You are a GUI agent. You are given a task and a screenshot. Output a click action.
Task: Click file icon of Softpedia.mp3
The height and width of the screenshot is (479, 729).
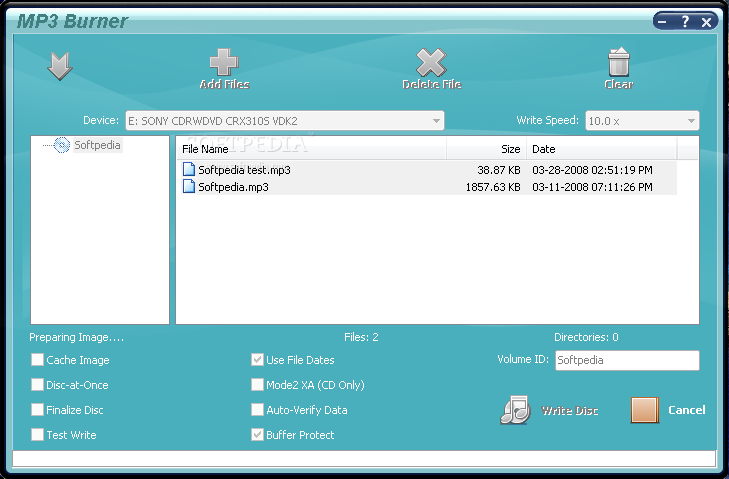189,186
